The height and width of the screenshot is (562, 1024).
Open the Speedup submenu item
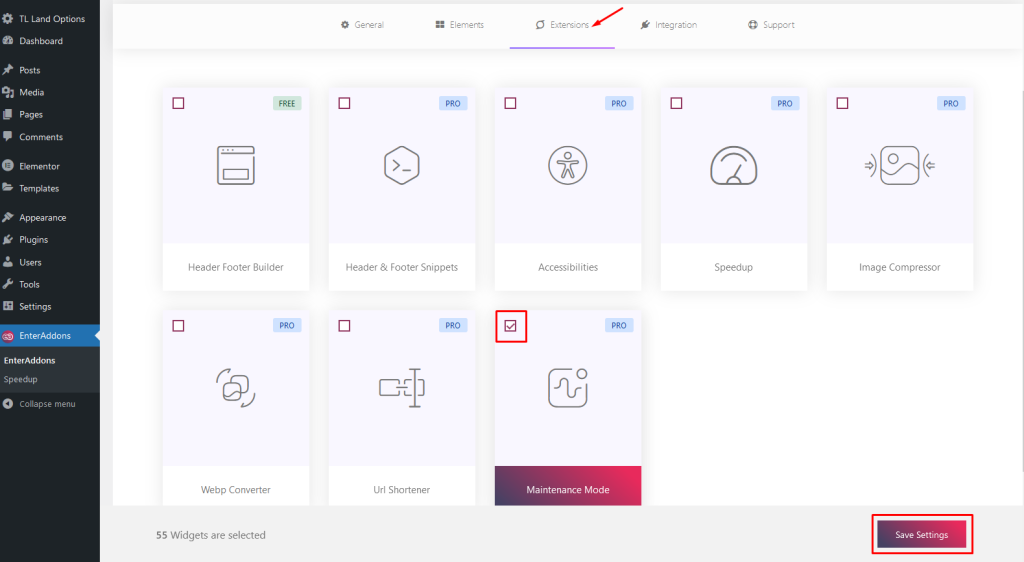tap(20, 379)
